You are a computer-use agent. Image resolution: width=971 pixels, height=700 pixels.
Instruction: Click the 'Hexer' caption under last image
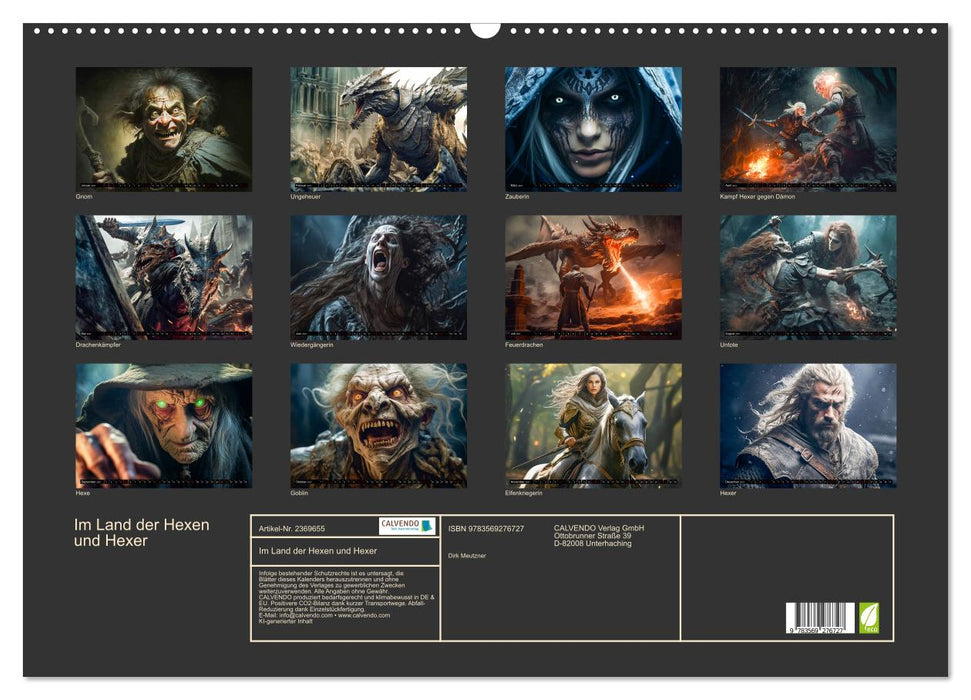coord(728,493)
